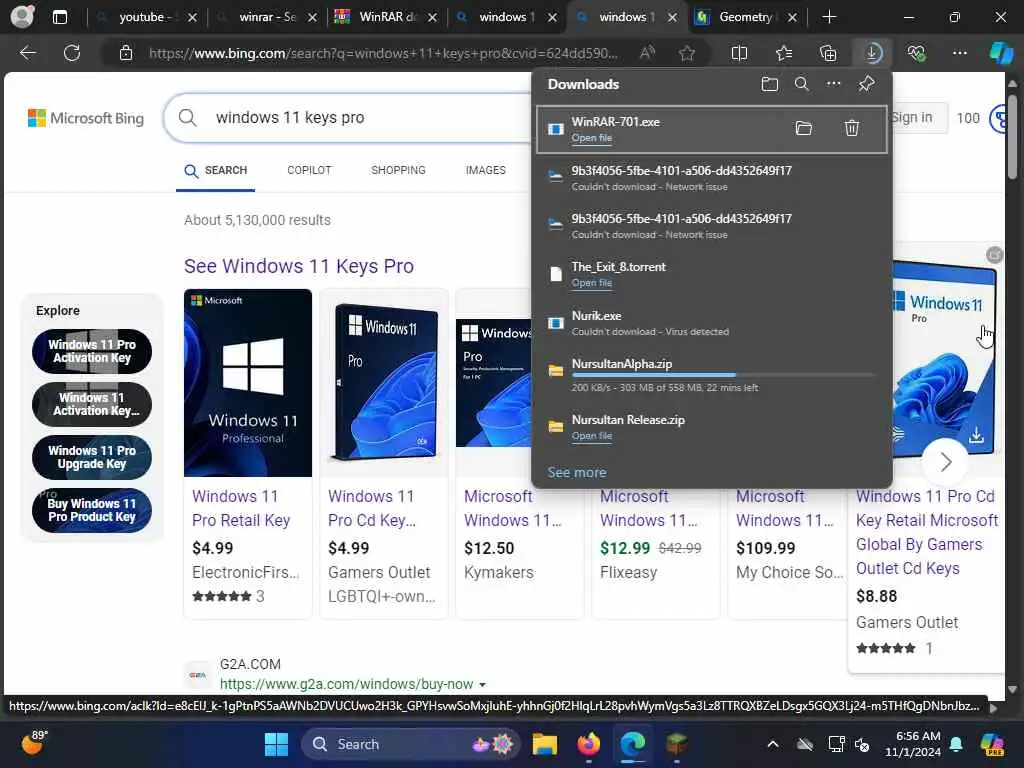Open Firefox from the taskbar
This screenshot has height=768, width=1024.
point(588,744)
